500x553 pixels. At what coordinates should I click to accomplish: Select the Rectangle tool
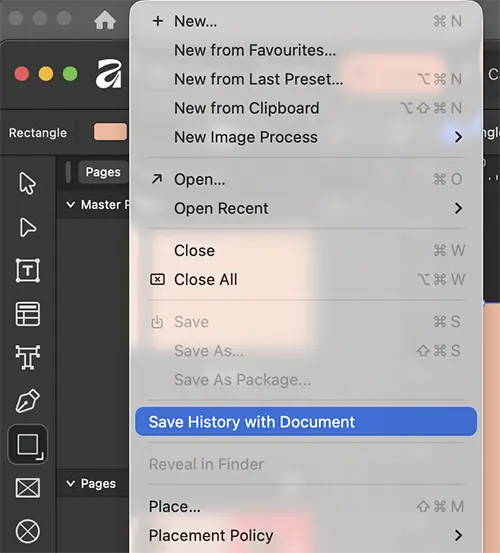pos(28,444)
